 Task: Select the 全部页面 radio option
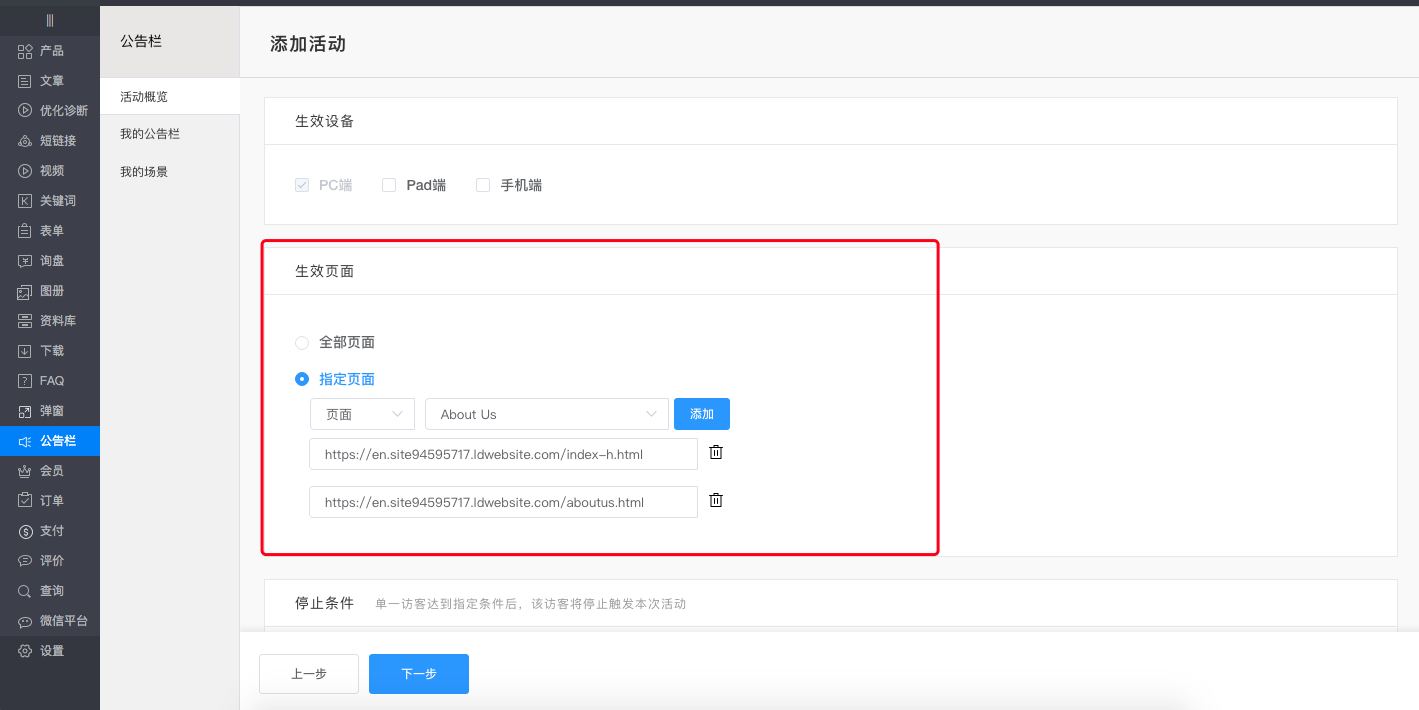coord(301,342)
